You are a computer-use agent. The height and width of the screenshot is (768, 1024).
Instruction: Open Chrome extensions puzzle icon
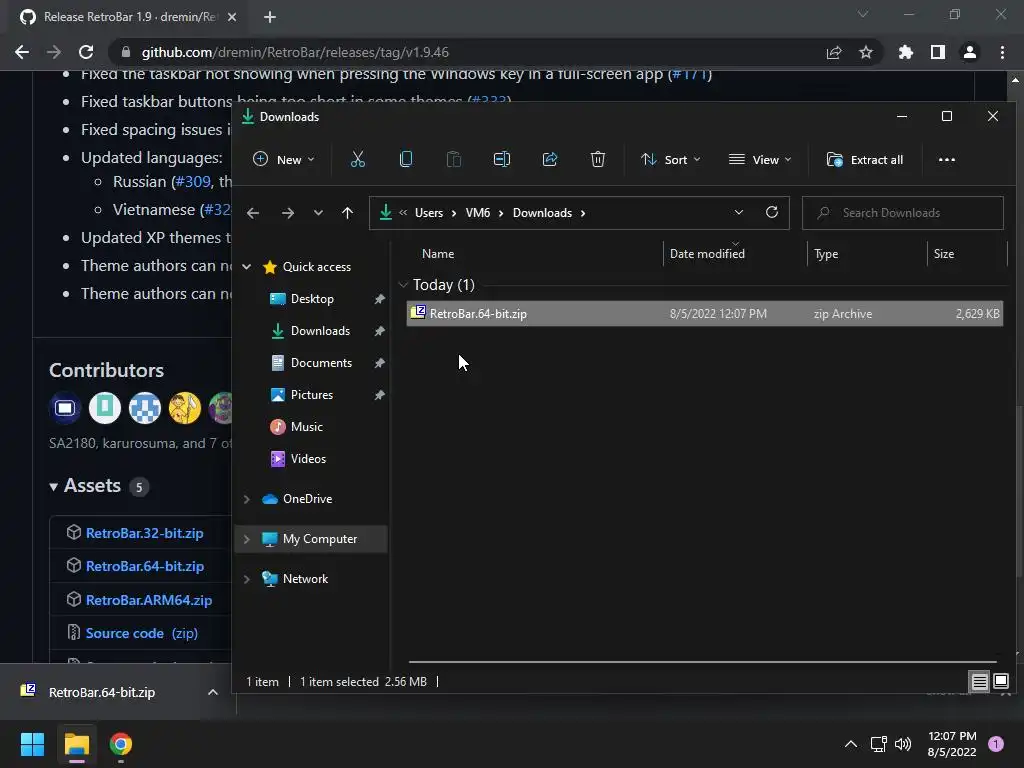(x=905, y=52)
